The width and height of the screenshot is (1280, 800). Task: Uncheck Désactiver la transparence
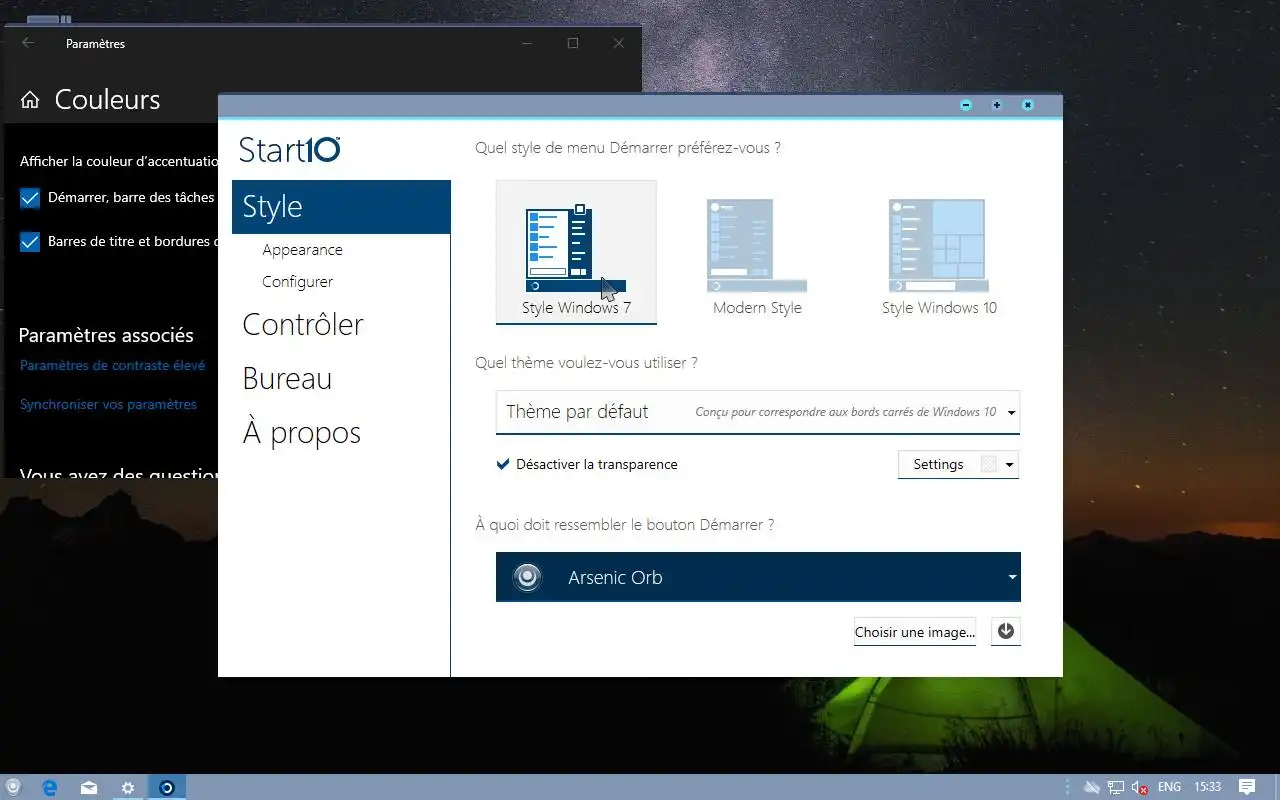coord(503,464)
